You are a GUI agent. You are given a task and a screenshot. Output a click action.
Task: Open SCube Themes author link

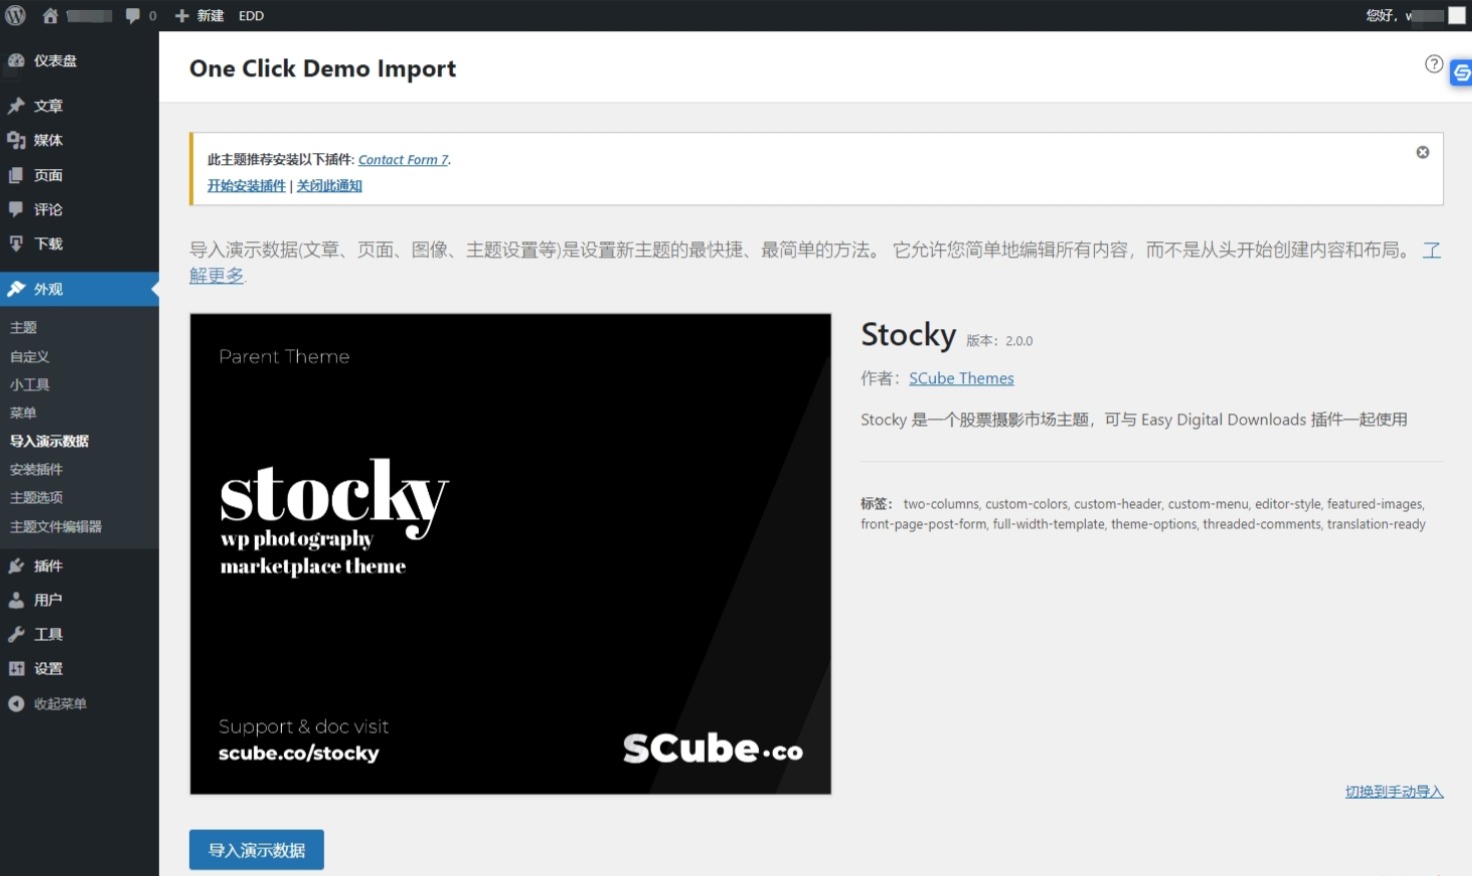[x=961, y=378]
